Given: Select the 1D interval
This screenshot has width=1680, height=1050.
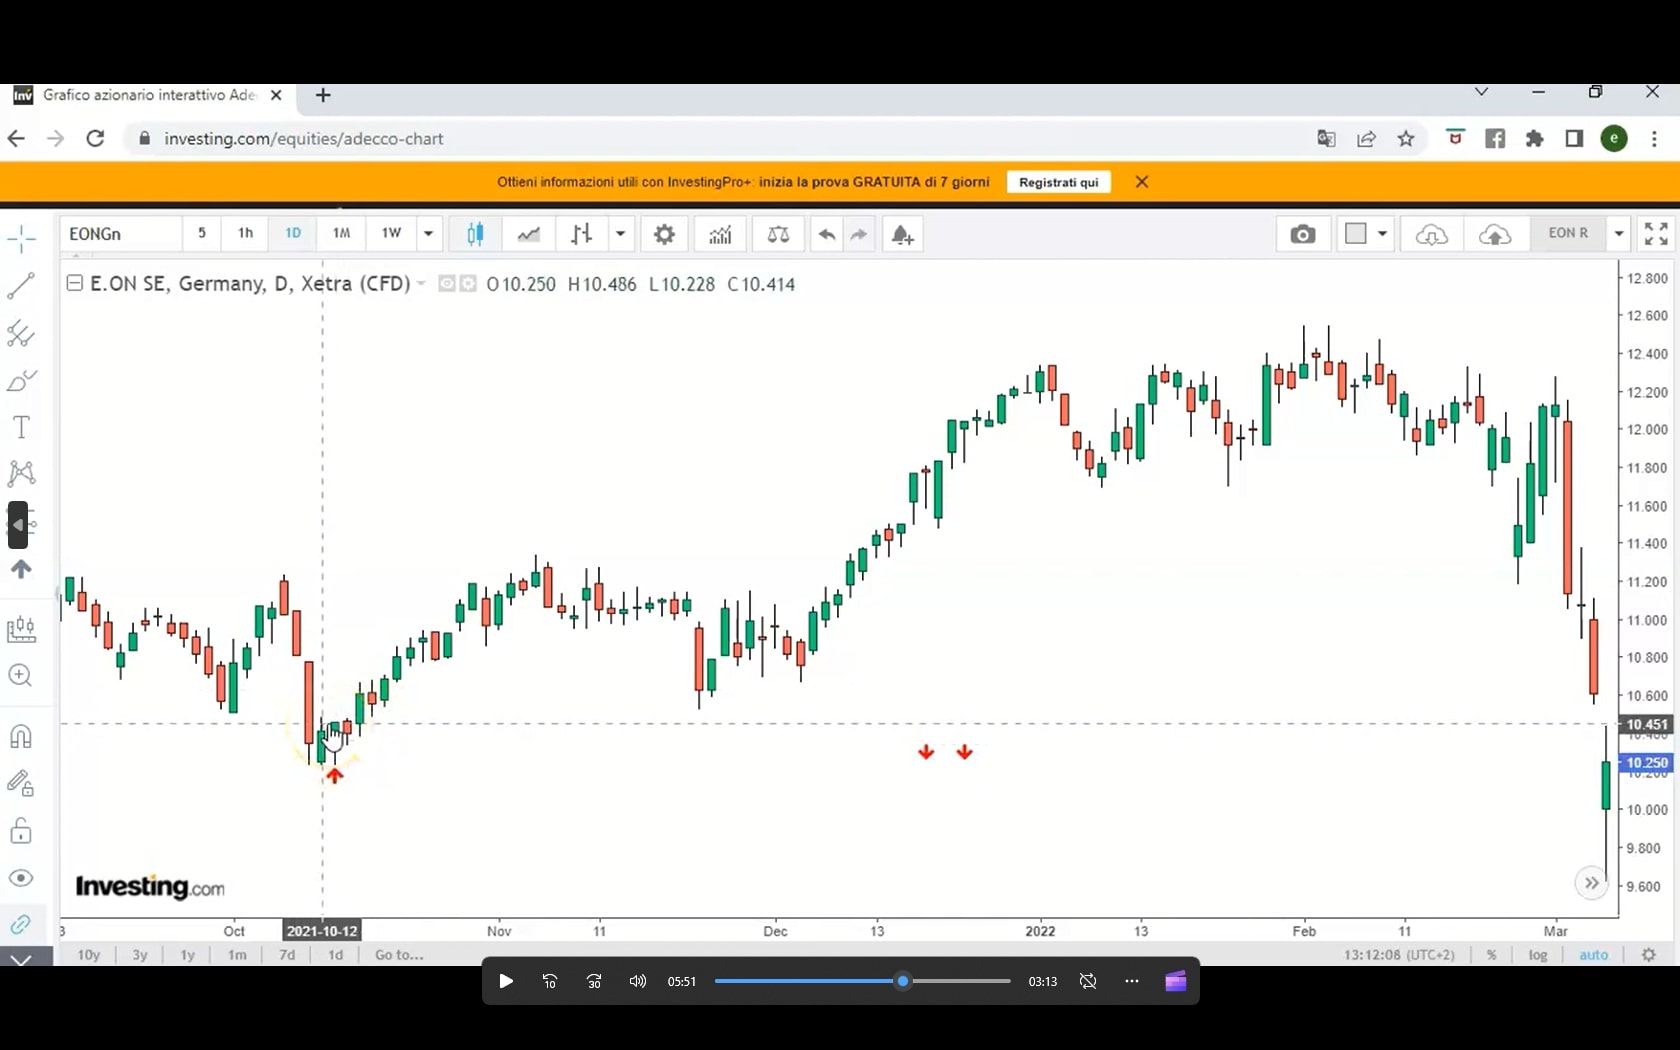Looking at the screenshot, I should [x=293, y=233].
